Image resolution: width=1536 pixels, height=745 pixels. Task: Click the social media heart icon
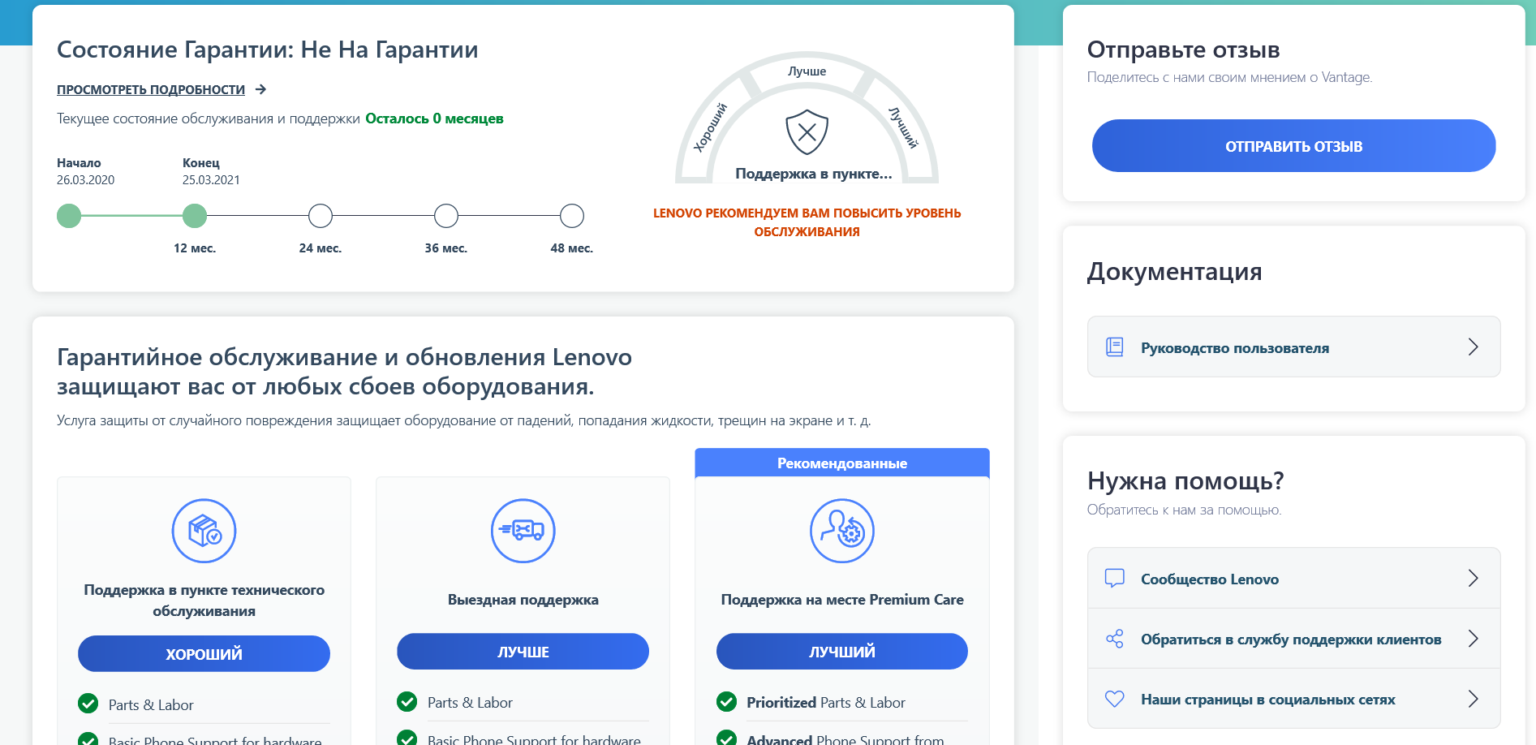(x=1114, y=699)
